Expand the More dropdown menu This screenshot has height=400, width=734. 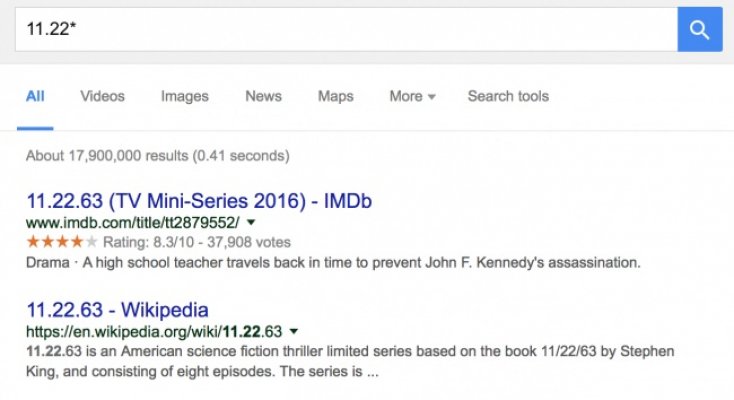click(412, 96)
